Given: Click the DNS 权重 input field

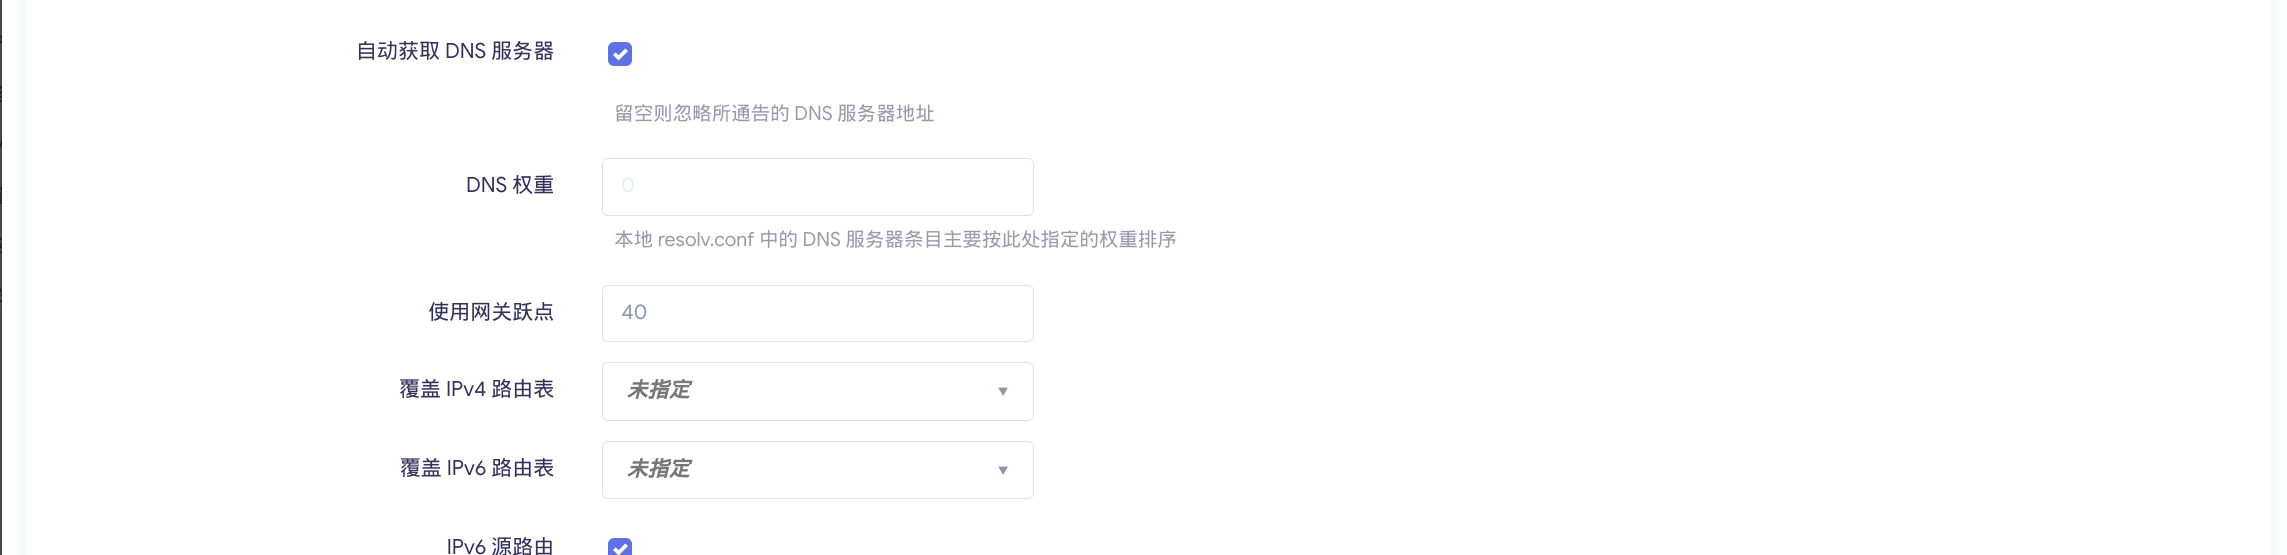Looking at the screenshot, I should [817, 187].
